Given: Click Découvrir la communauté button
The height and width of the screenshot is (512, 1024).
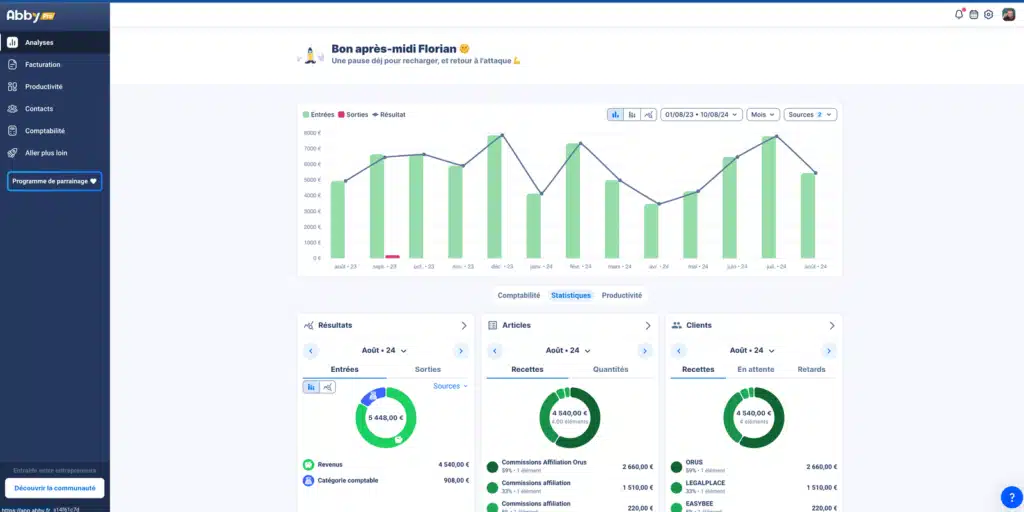Looking at the screenshot, I should (54, 488).
